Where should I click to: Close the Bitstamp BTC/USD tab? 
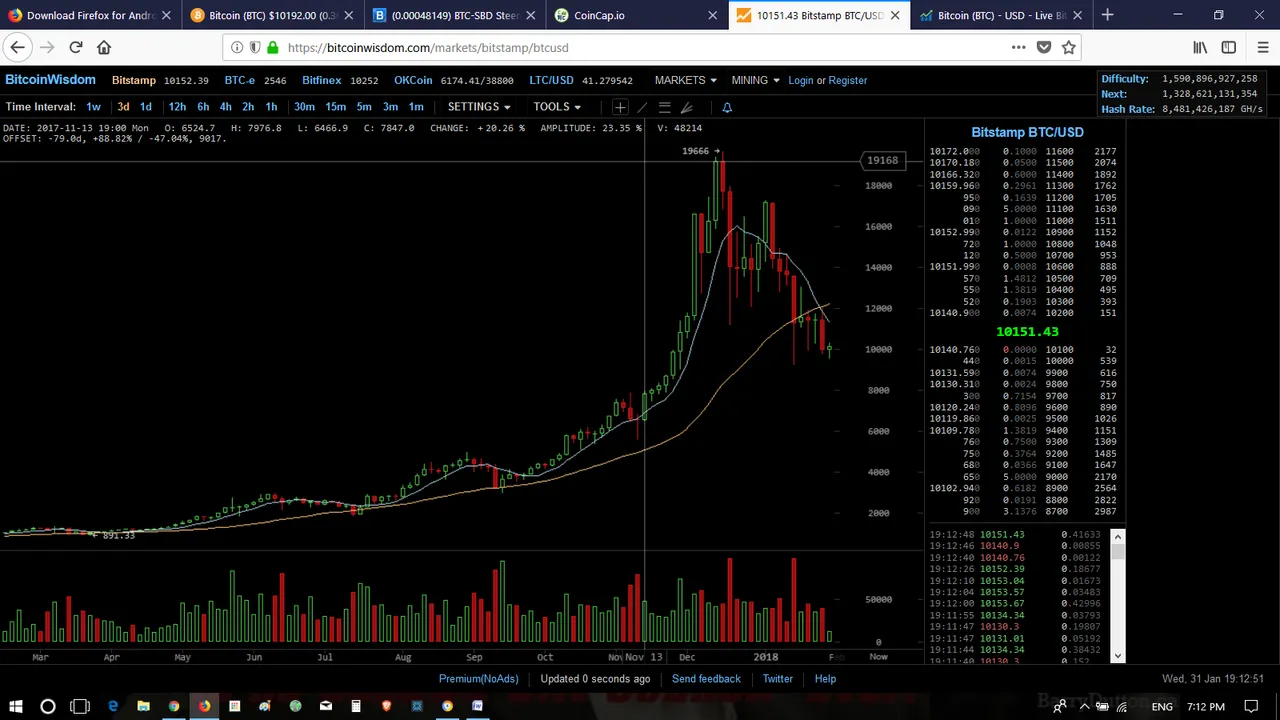895,15
